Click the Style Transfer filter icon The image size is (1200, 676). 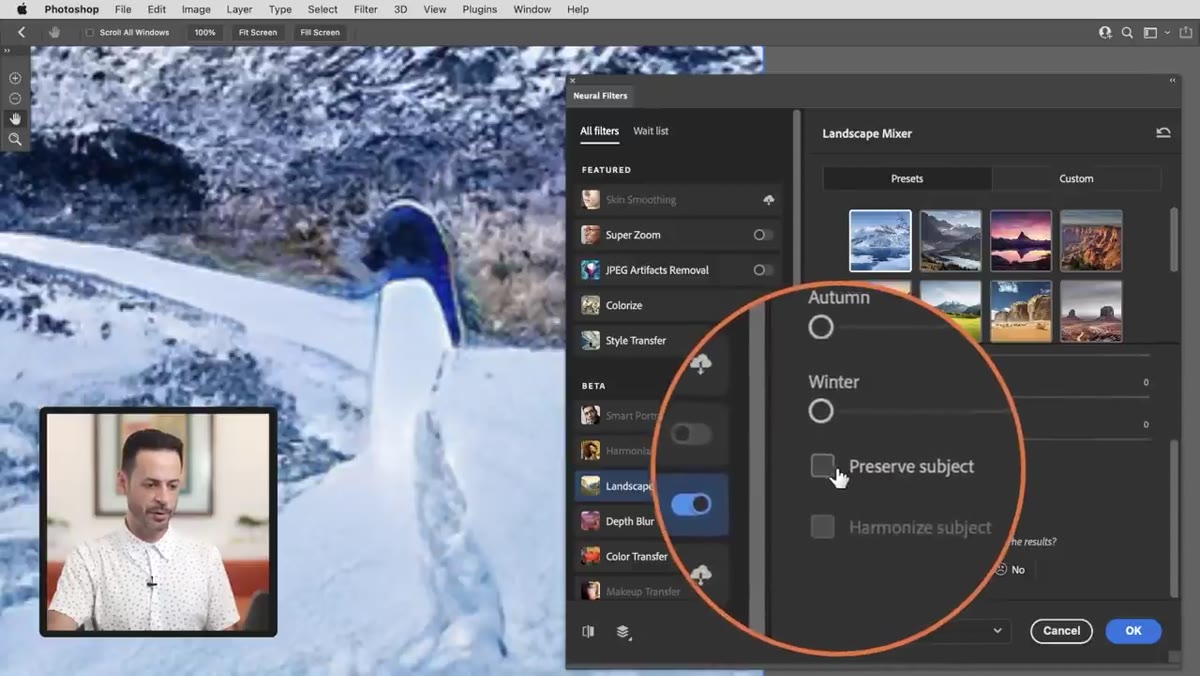[x=591, y=340]
